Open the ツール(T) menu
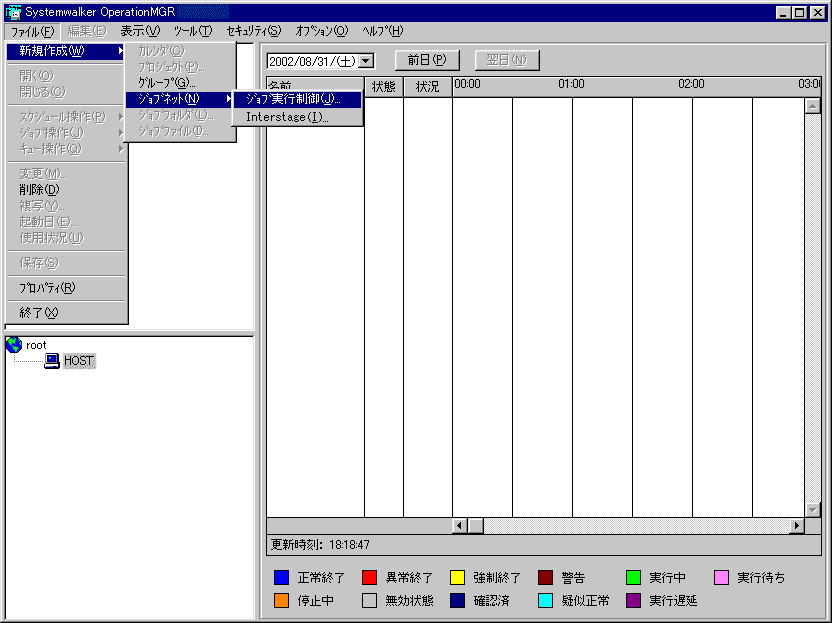Image resolution: width=832 pixels, height=623 pixels. [x=193, y=31]
